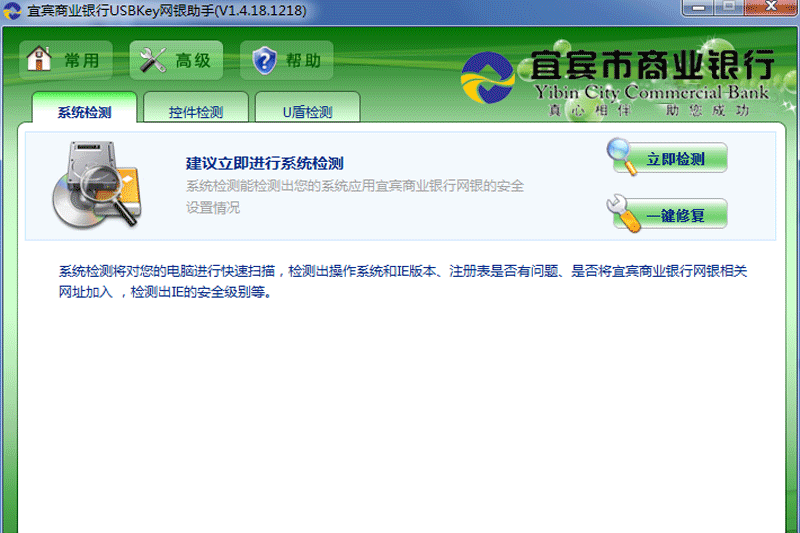The image size is (800, 533).
Task: Maximize the USBKey assistant window
Action: tap(729, 8)
